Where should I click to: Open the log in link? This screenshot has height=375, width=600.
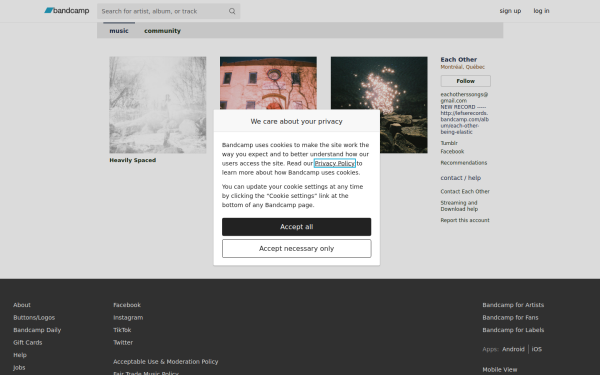[541, 11]
